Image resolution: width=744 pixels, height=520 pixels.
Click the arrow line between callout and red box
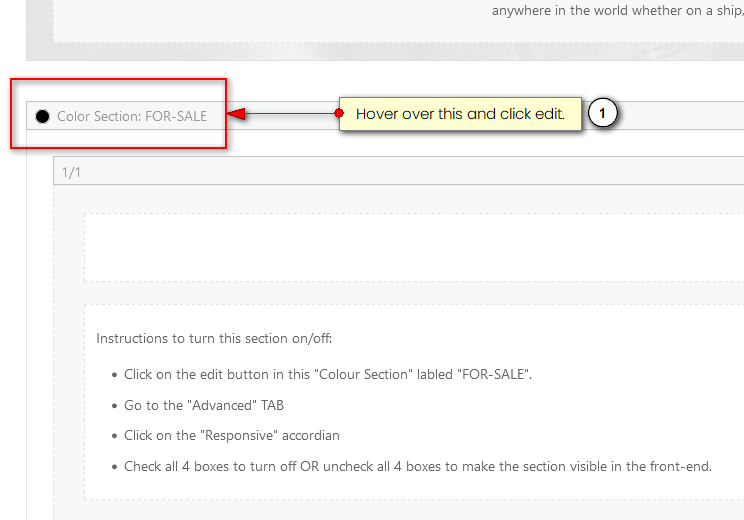(x=290, y=114)
